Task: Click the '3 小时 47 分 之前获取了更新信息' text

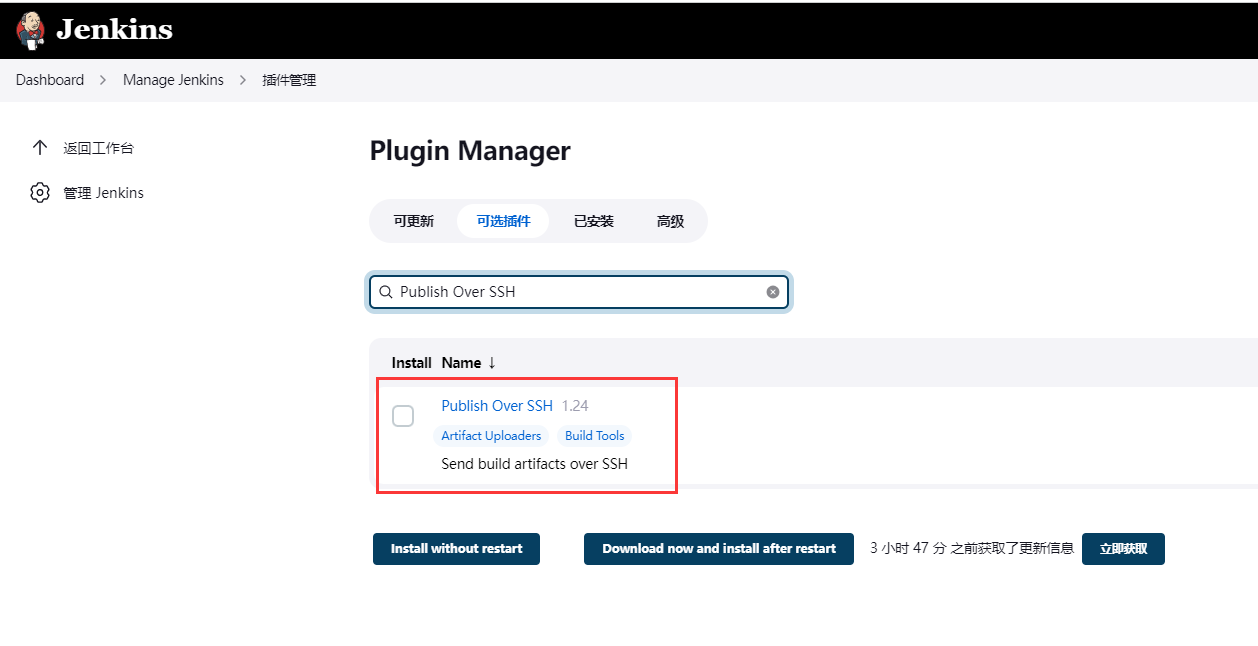Action: tap(972, 548)
